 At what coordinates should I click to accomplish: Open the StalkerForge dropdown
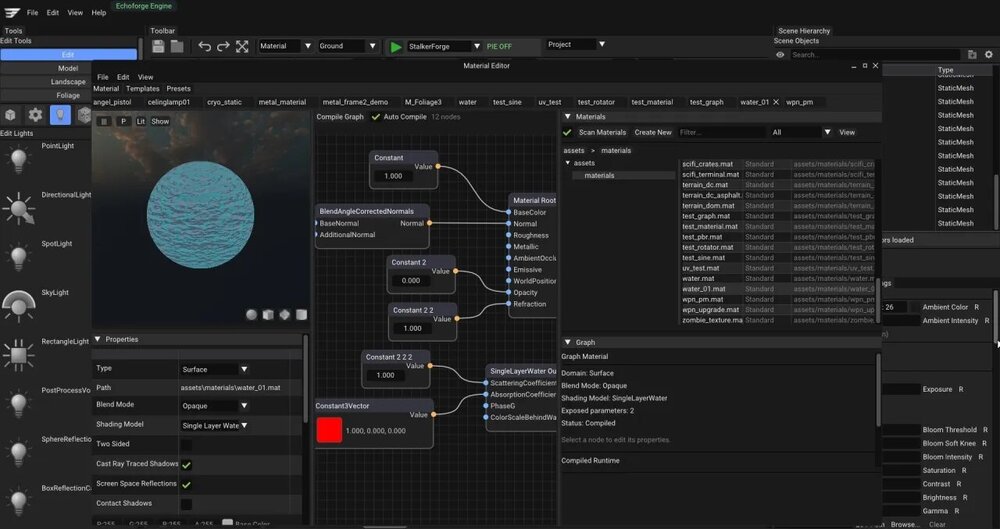coord(443,47)
